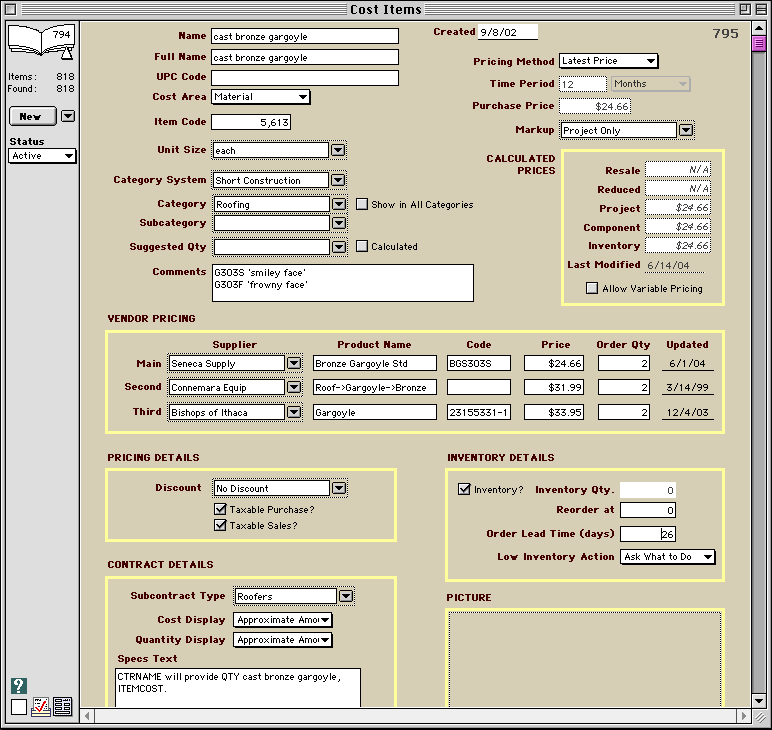Open Main supplier dropdown for Seneca Supply

click(x=294, y=363)
